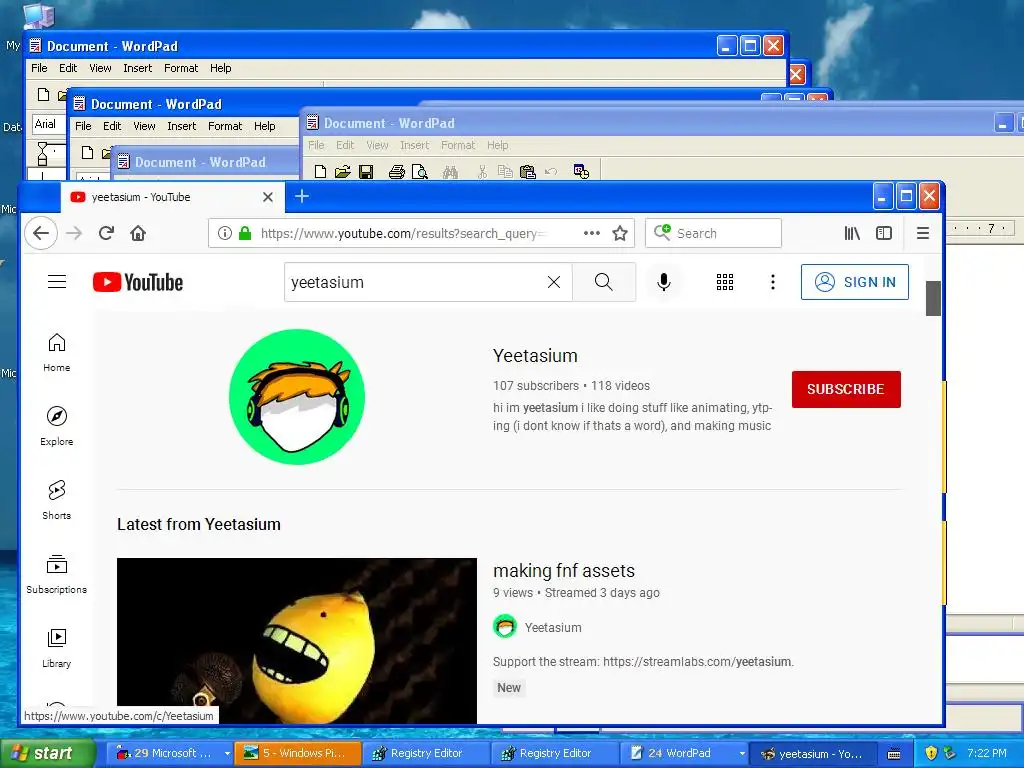The width and height of the screenshot is (1024, 768).
Task: Open the YouTube apps grid
Action: point(725,282)
